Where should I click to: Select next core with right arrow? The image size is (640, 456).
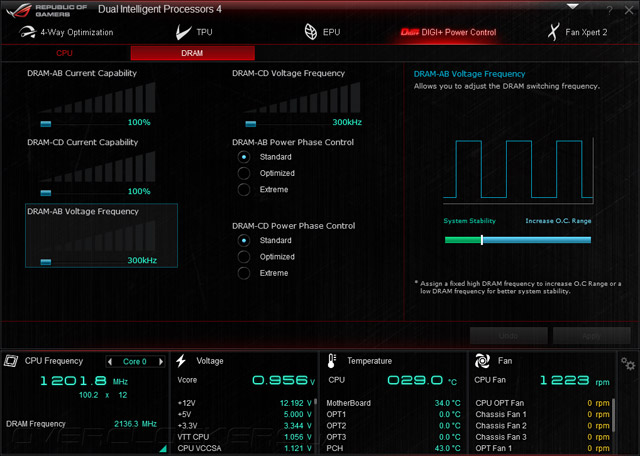point(161,361)
